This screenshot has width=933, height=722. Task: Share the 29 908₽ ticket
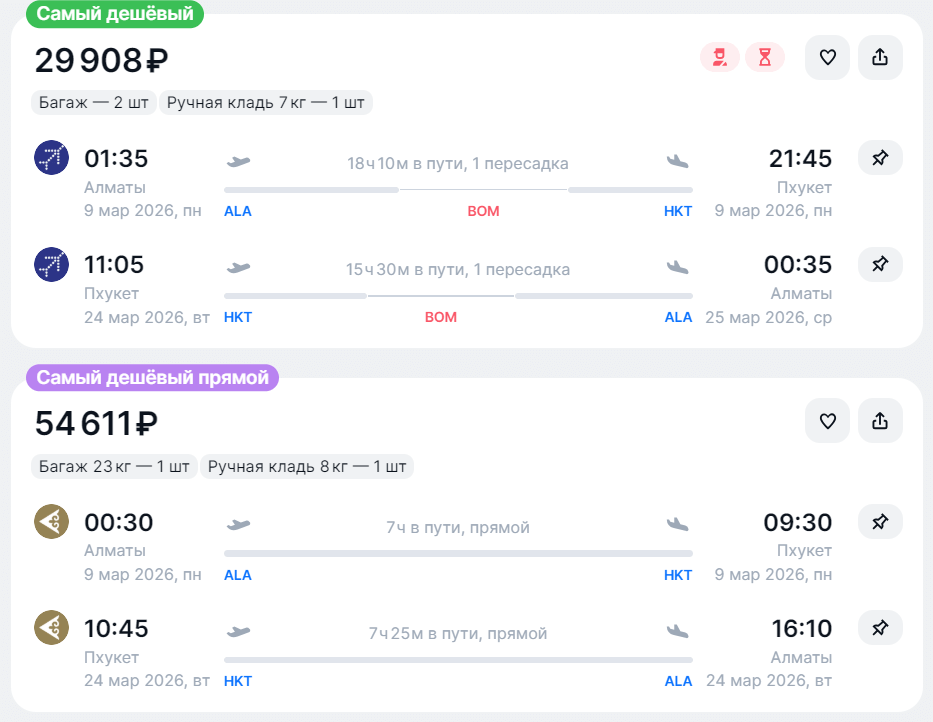(x=880, y=58)
